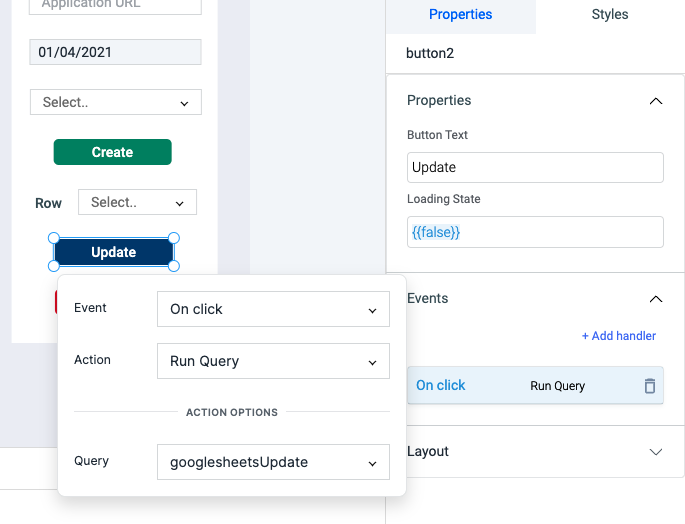Add a new event handler

click(619, 336)
